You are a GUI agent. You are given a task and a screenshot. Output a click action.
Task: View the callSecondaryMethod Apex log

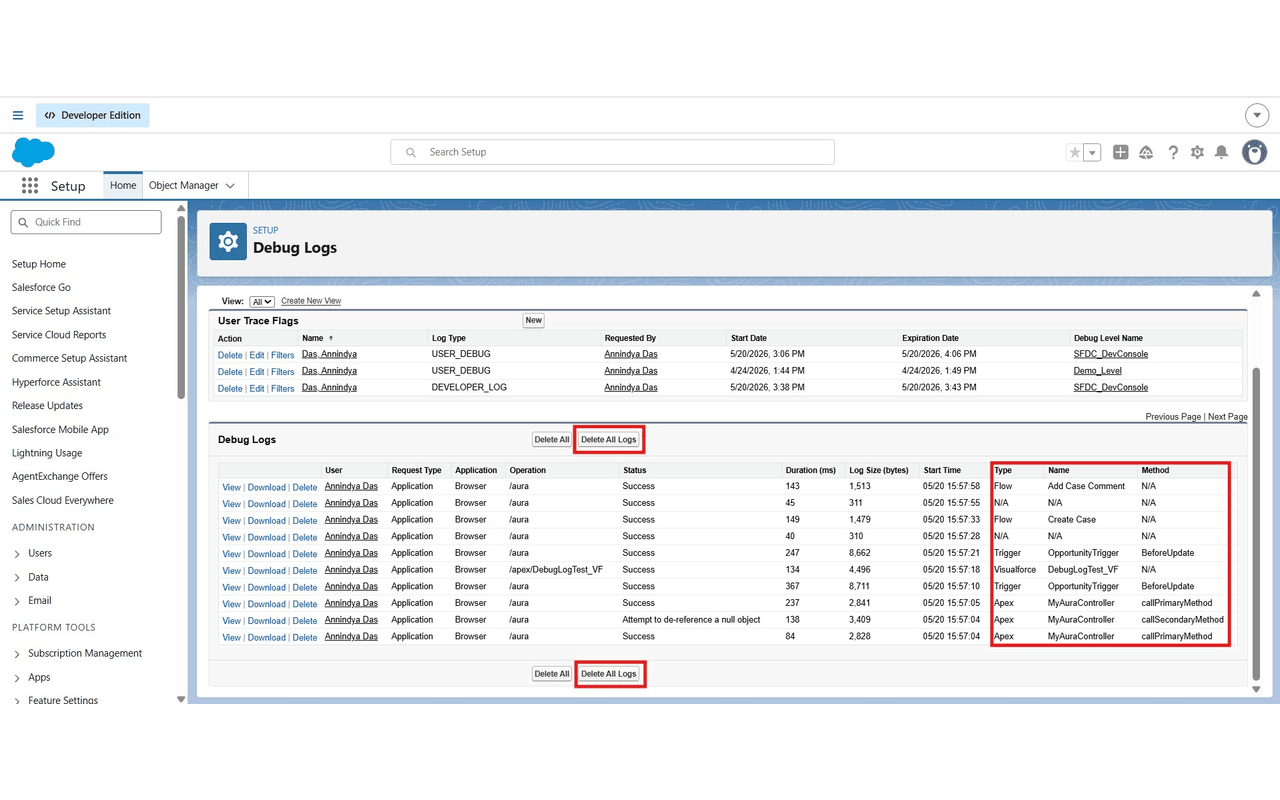pos(231,621)
